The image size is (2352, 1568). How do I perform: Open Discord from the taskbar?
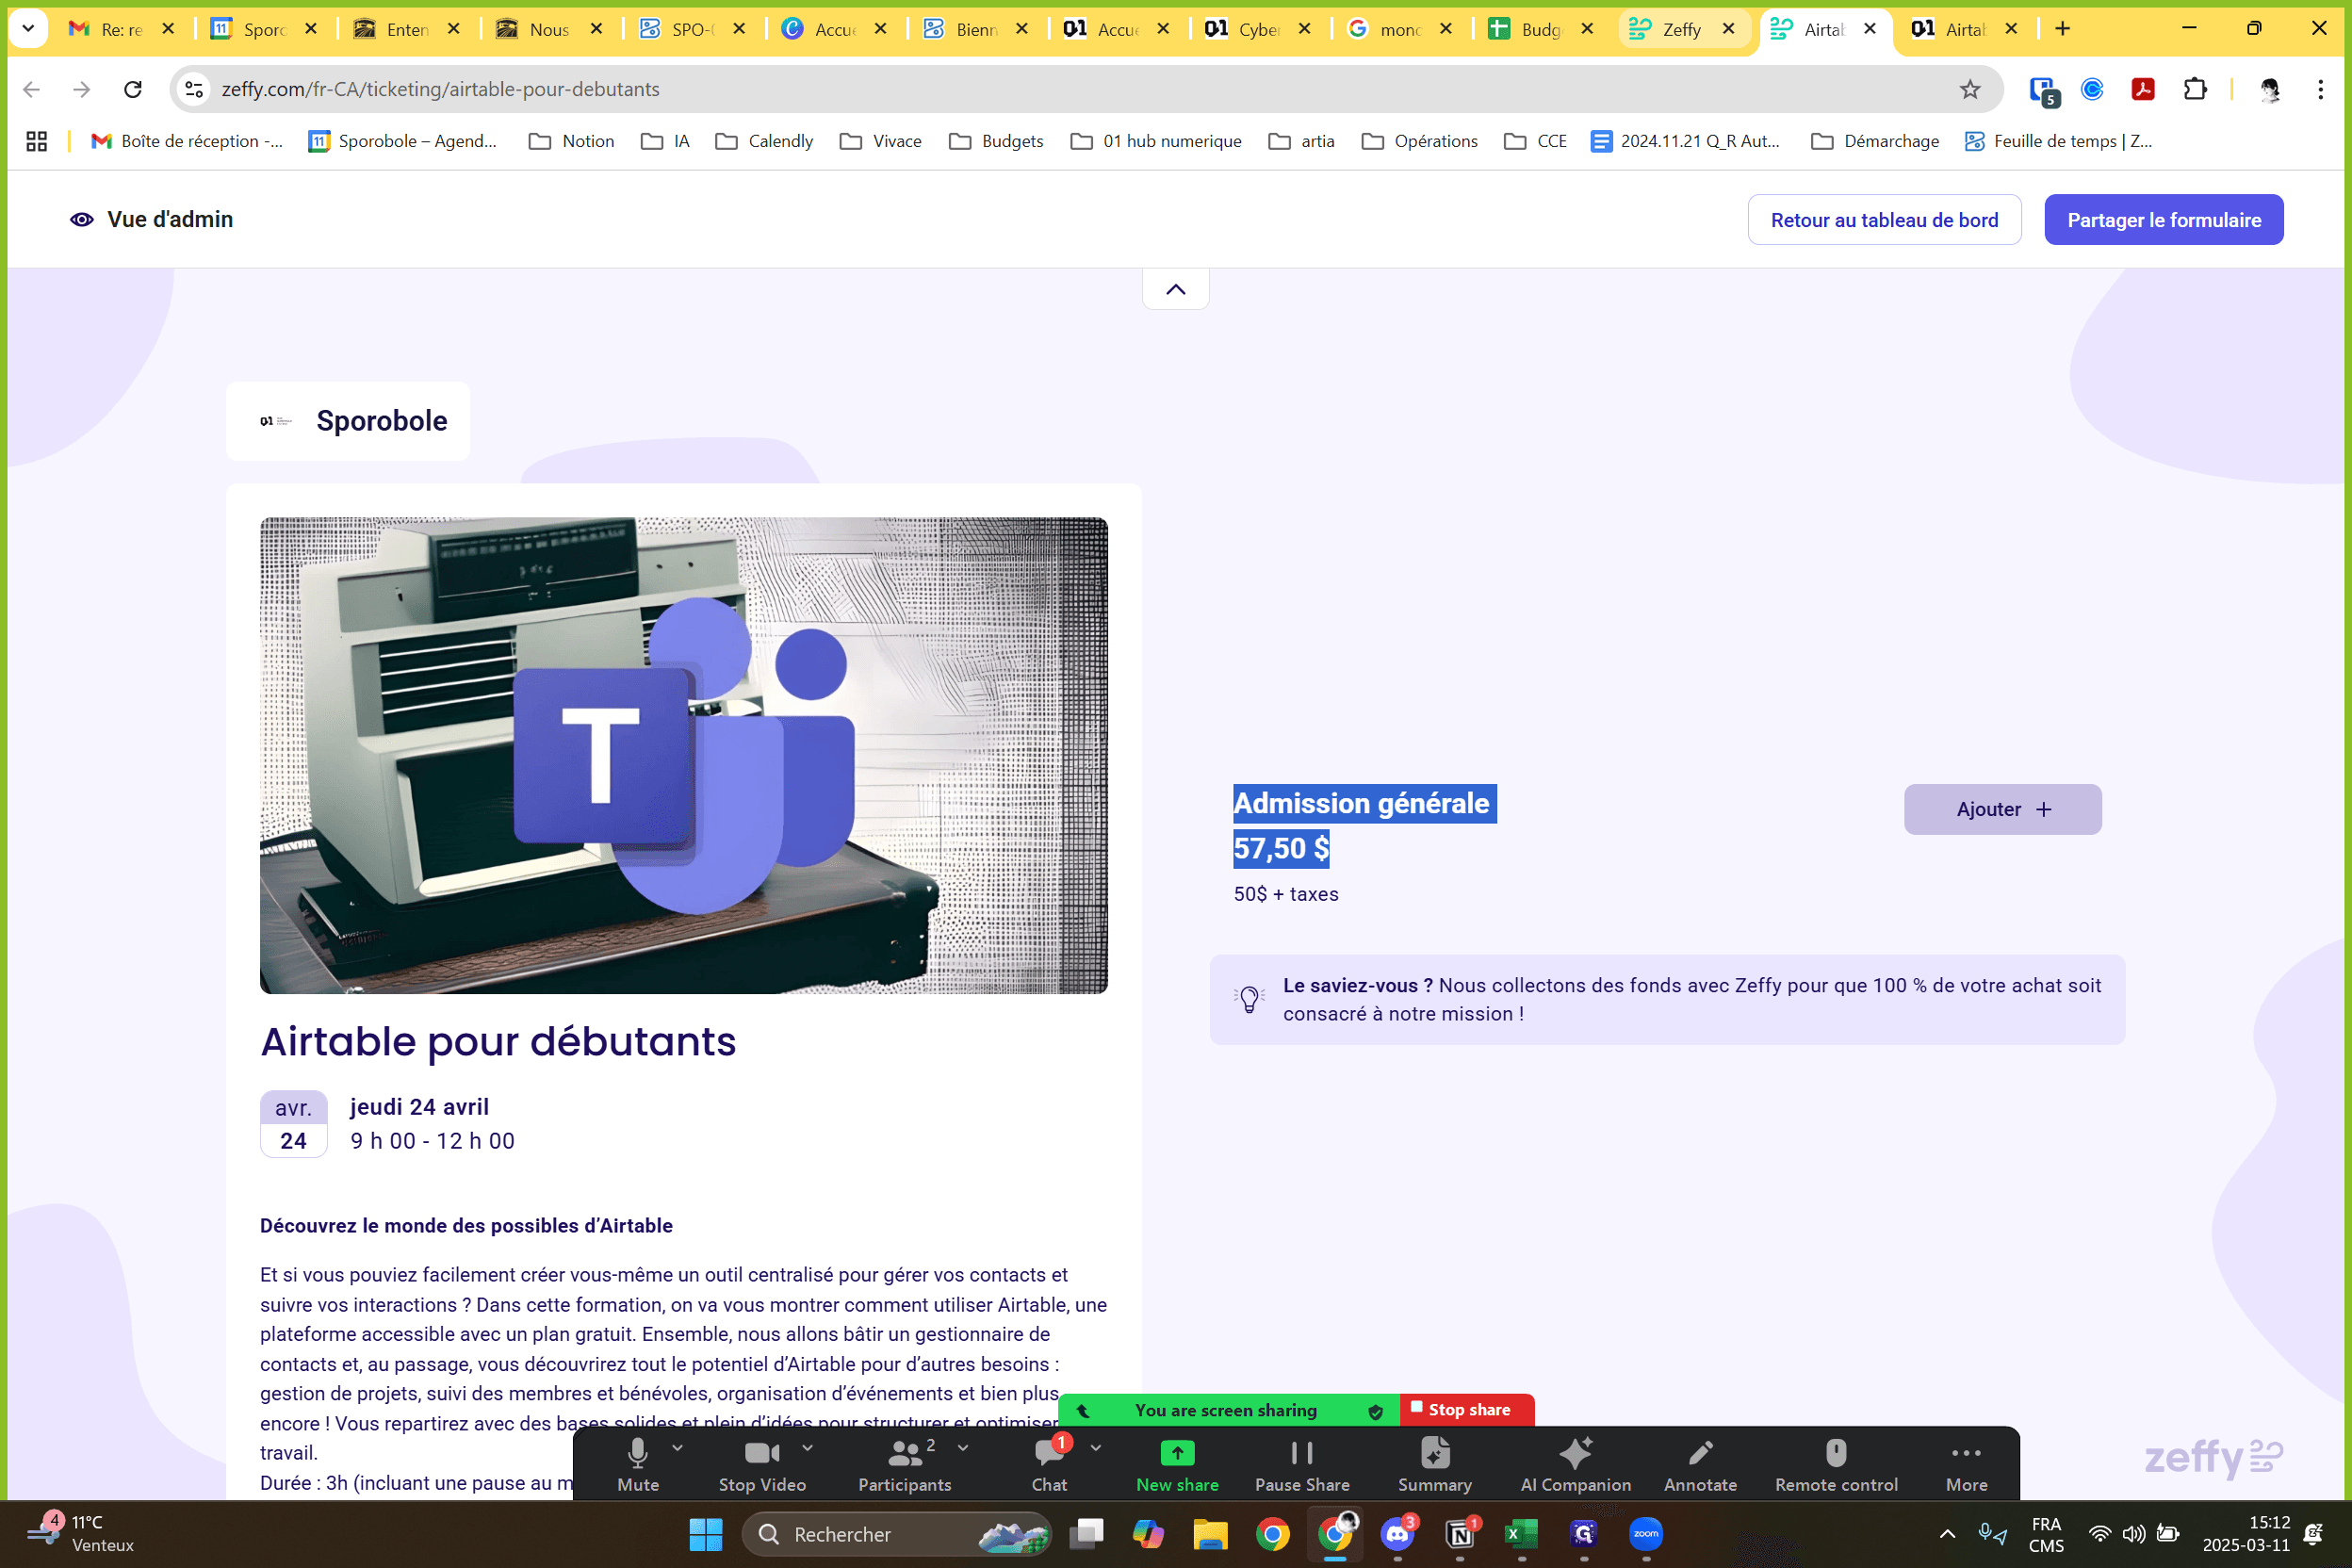pos(1397,1533)
